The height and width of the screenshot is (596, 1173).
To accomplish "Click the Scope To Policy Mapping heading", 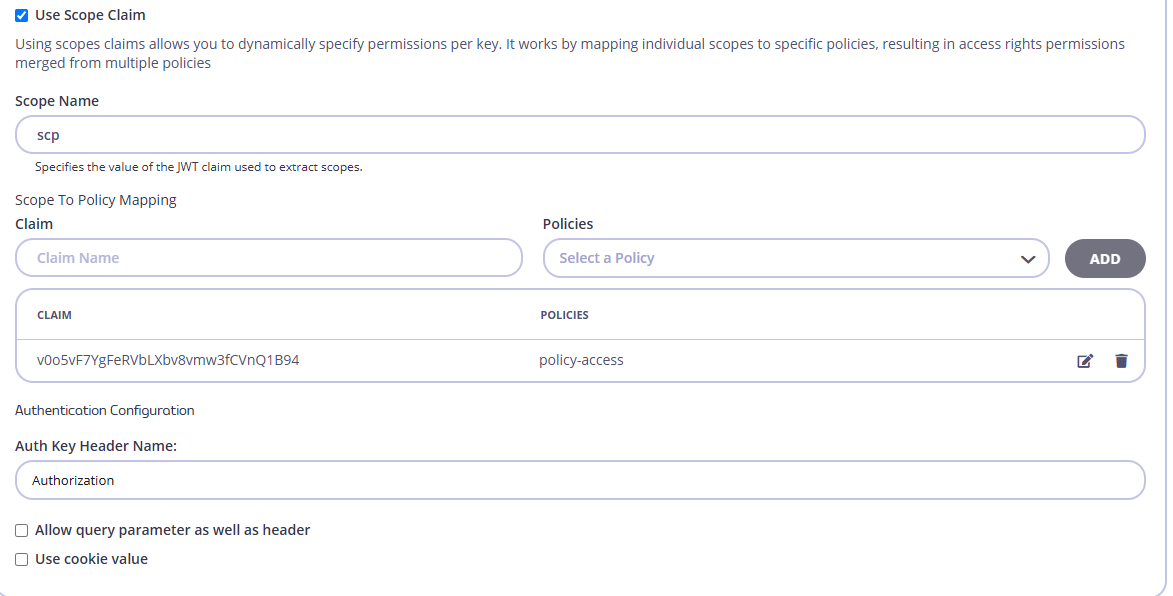I will 96,200.
